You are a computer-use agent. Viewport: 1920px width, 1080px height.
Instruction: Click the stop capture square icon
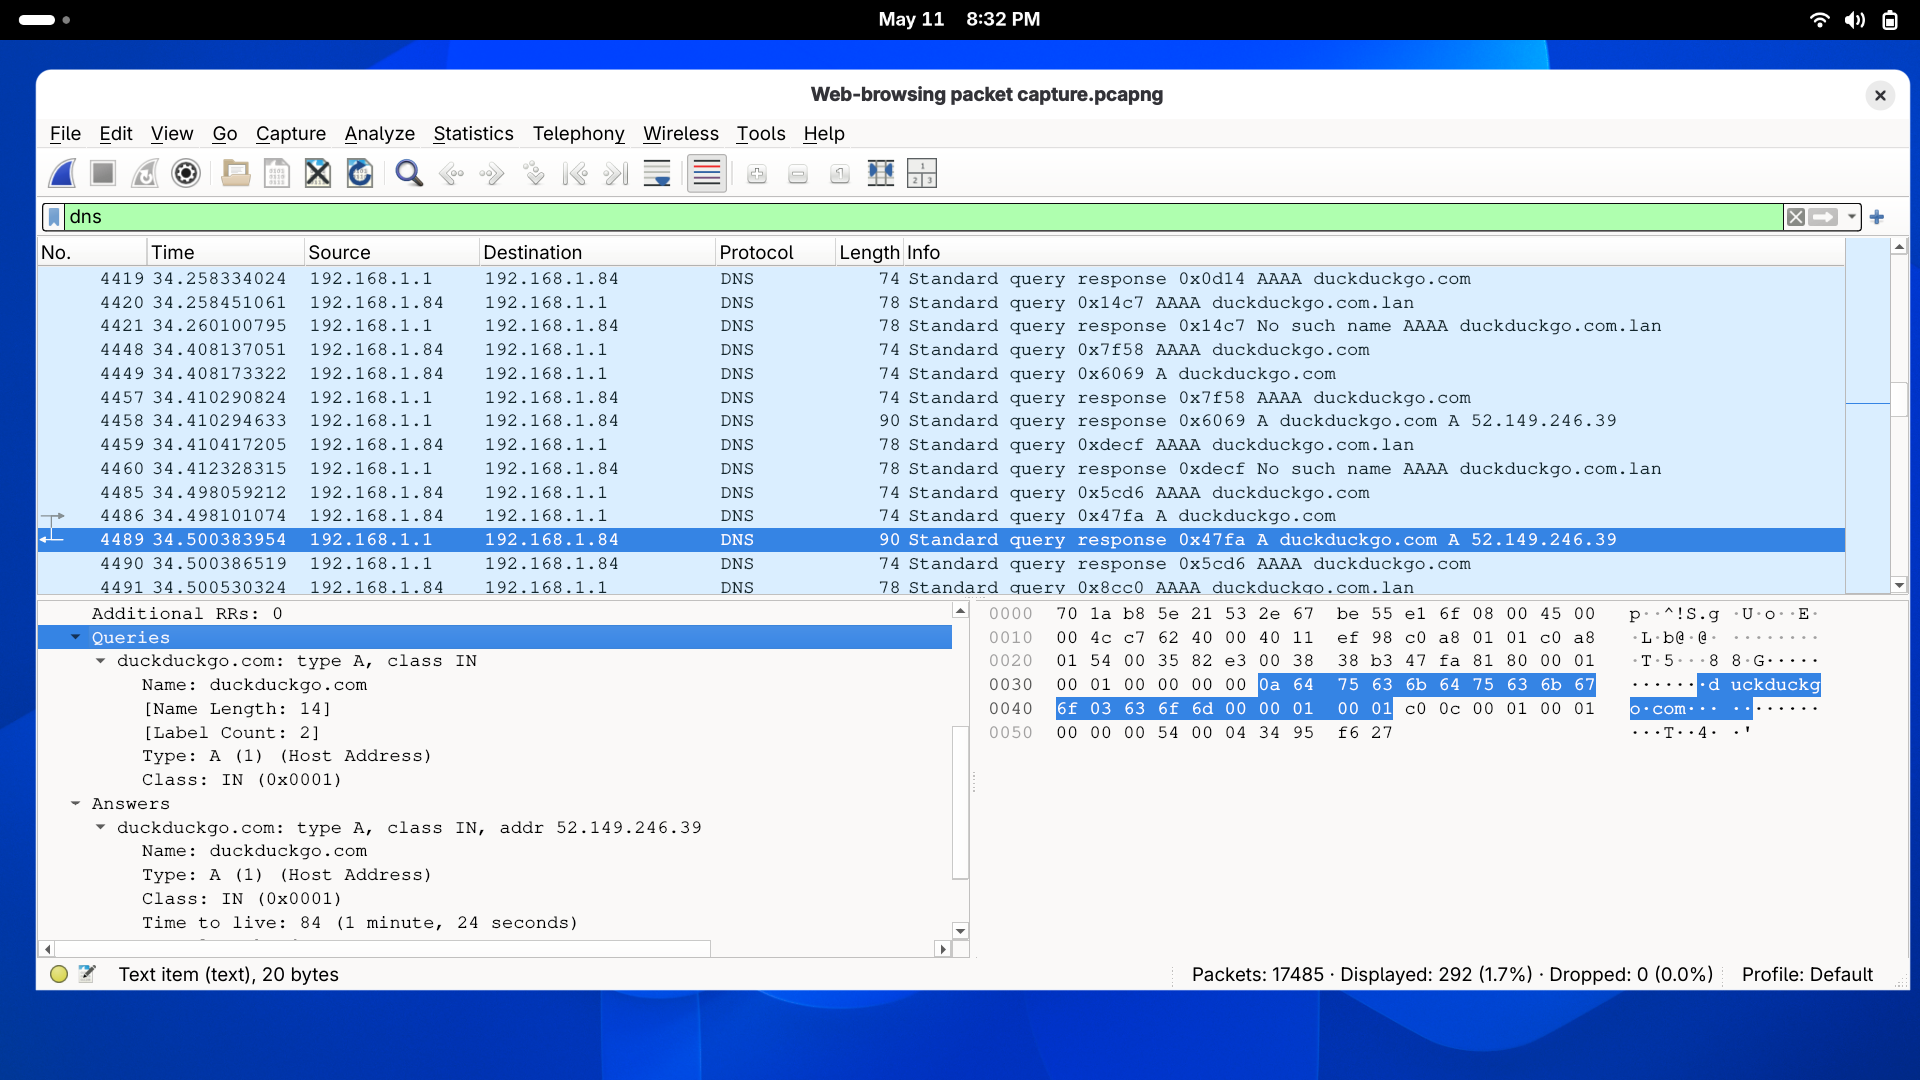point(103,173)
